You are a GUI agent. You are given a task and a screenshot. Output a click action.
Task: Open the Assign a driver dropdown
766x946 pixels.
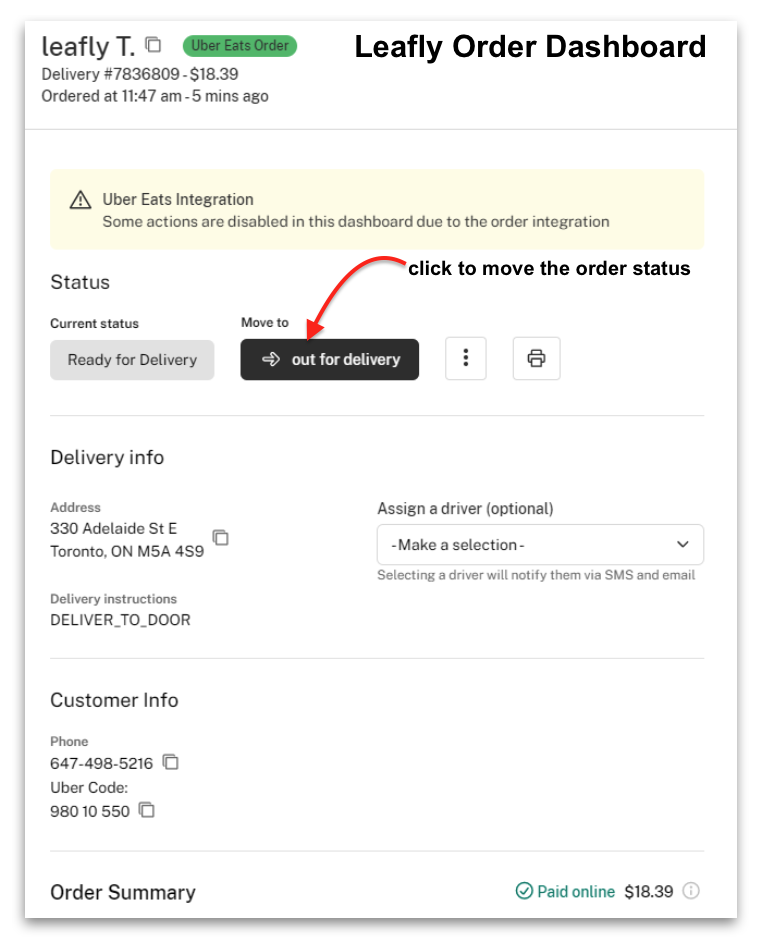coord(540,545)
